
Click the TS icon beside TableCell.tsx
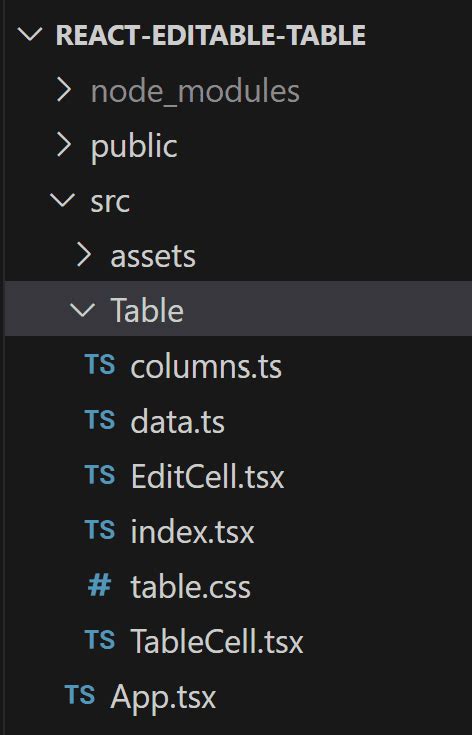100,640
